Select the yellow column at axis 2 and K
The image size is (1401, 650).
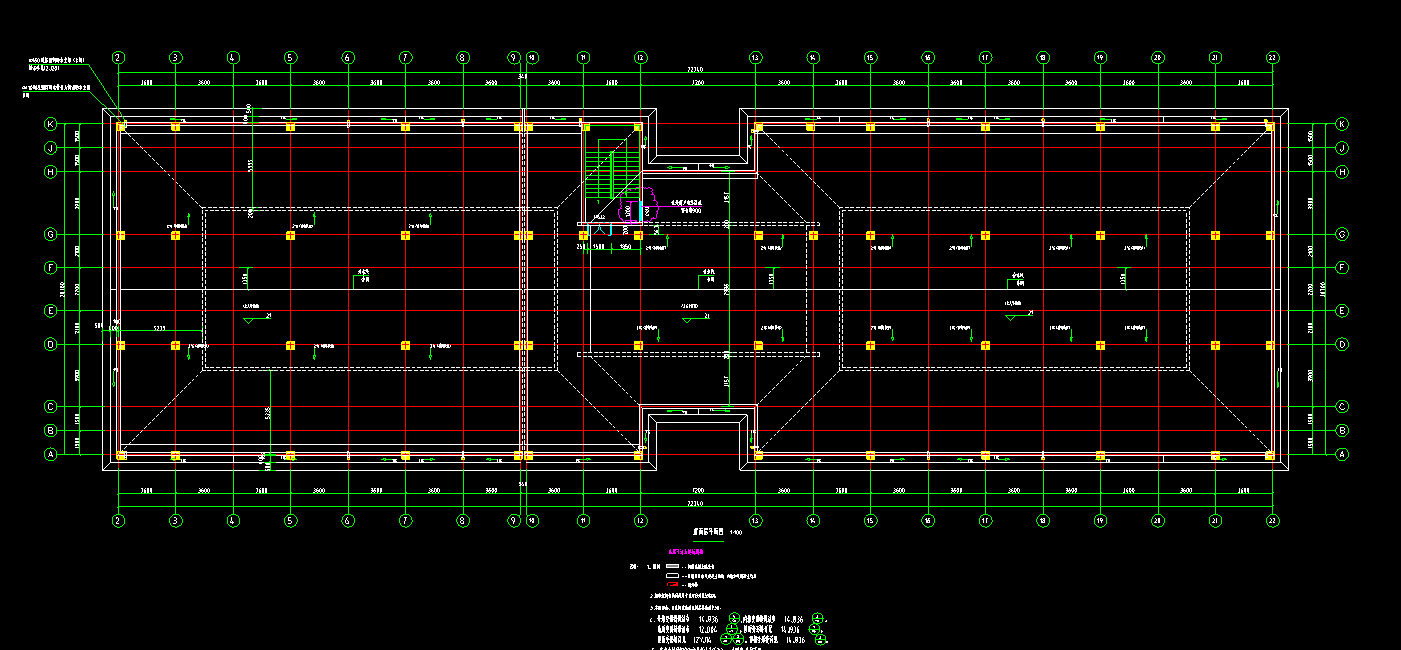pos(121,126)
